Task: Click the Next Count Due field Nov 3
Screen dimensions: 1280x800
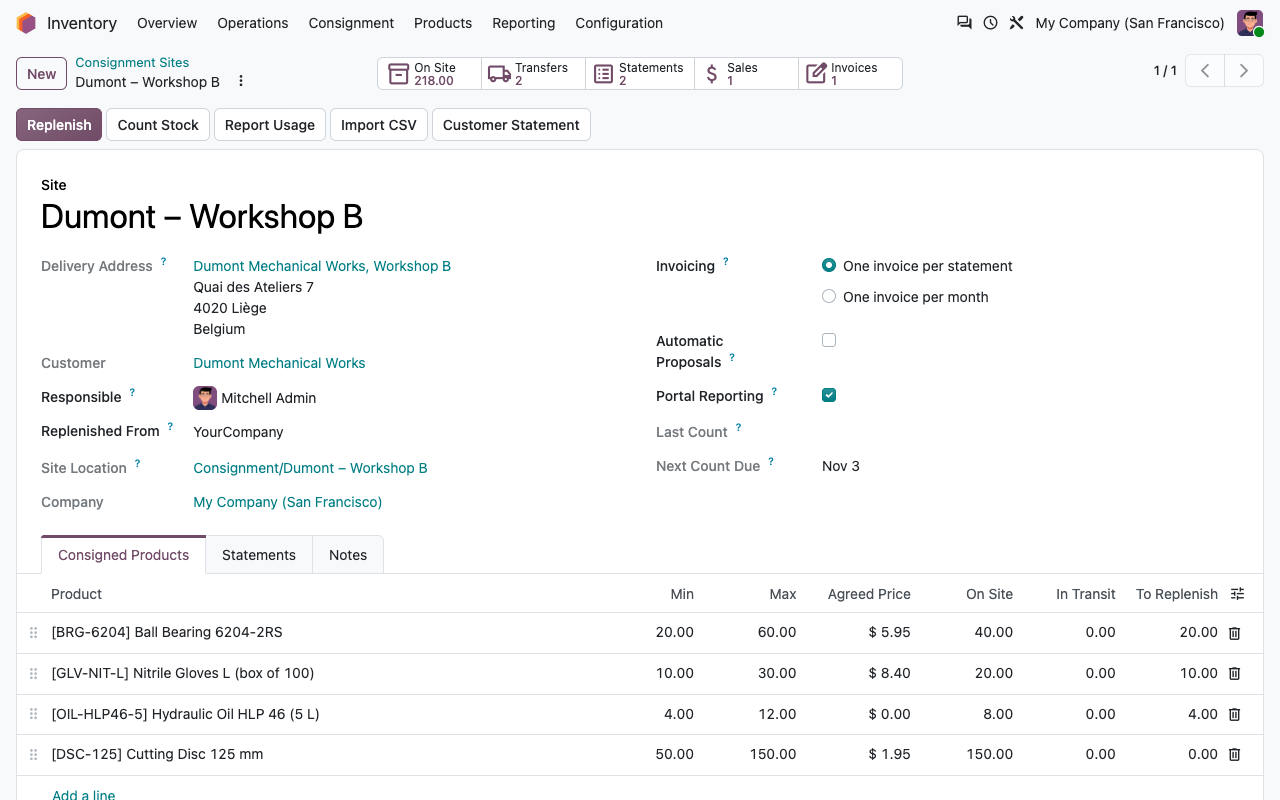Action: pos(841,466)
